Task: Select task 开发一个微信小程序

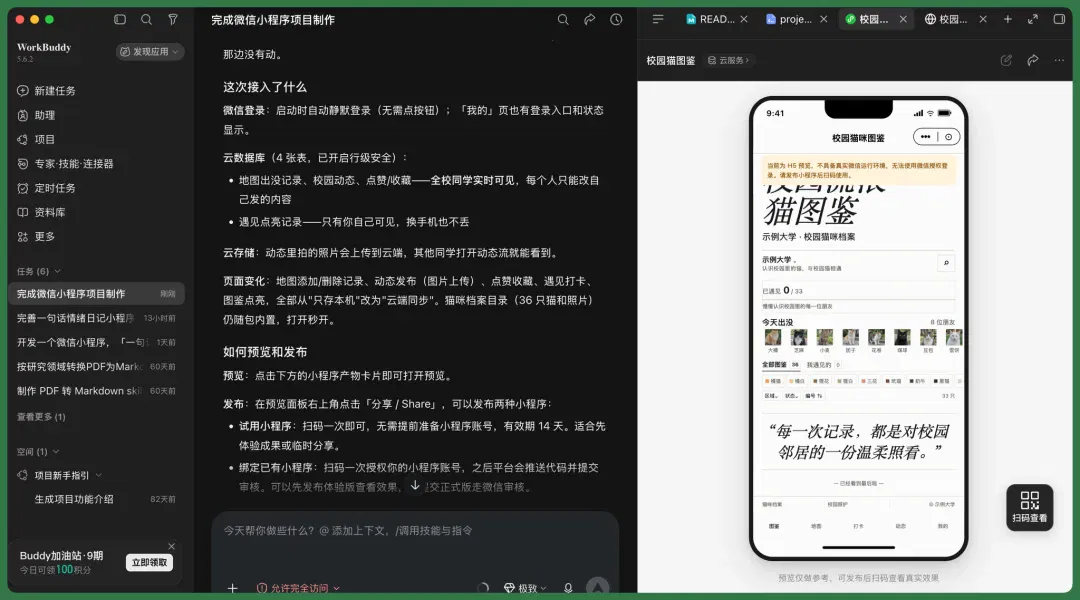Action: point(96,342)
